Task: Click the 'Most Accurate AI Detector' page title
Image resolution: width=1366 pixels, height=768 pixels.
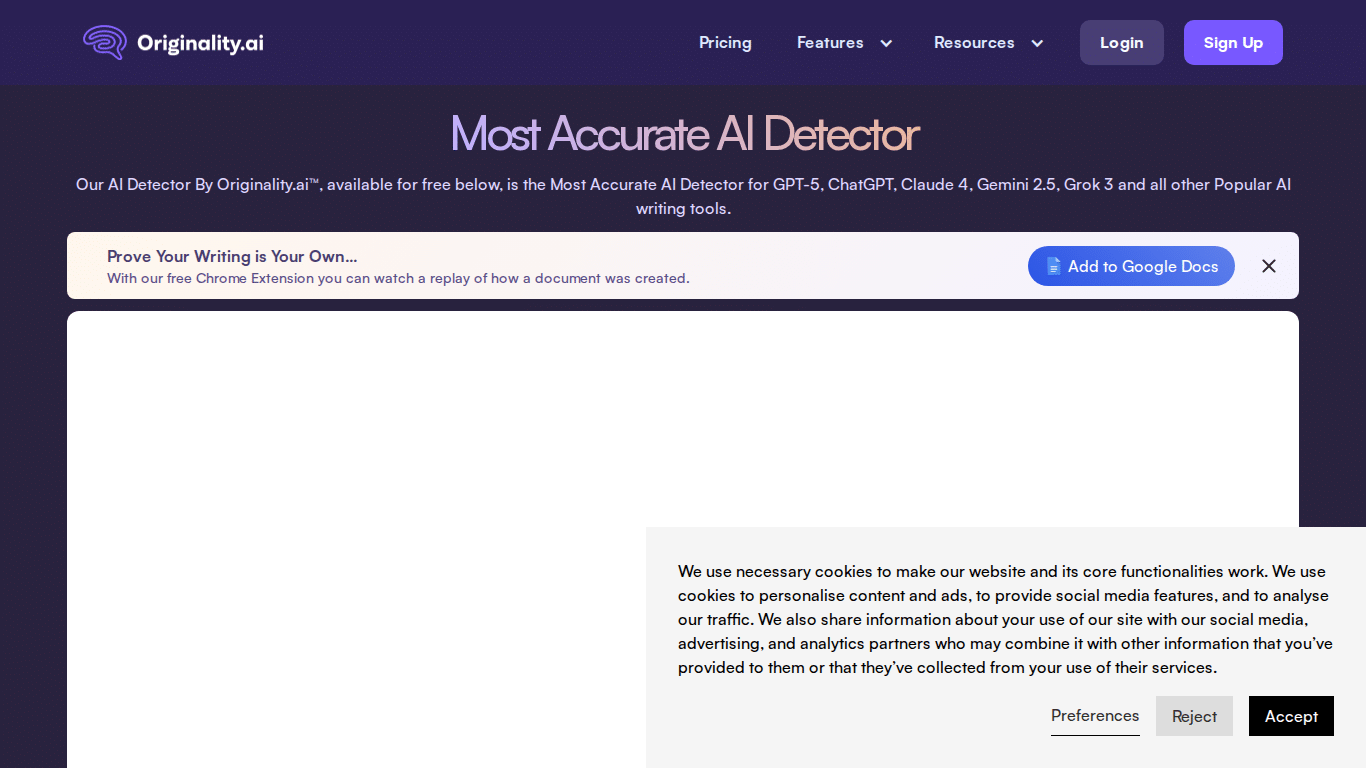Action: click(683, 133)
